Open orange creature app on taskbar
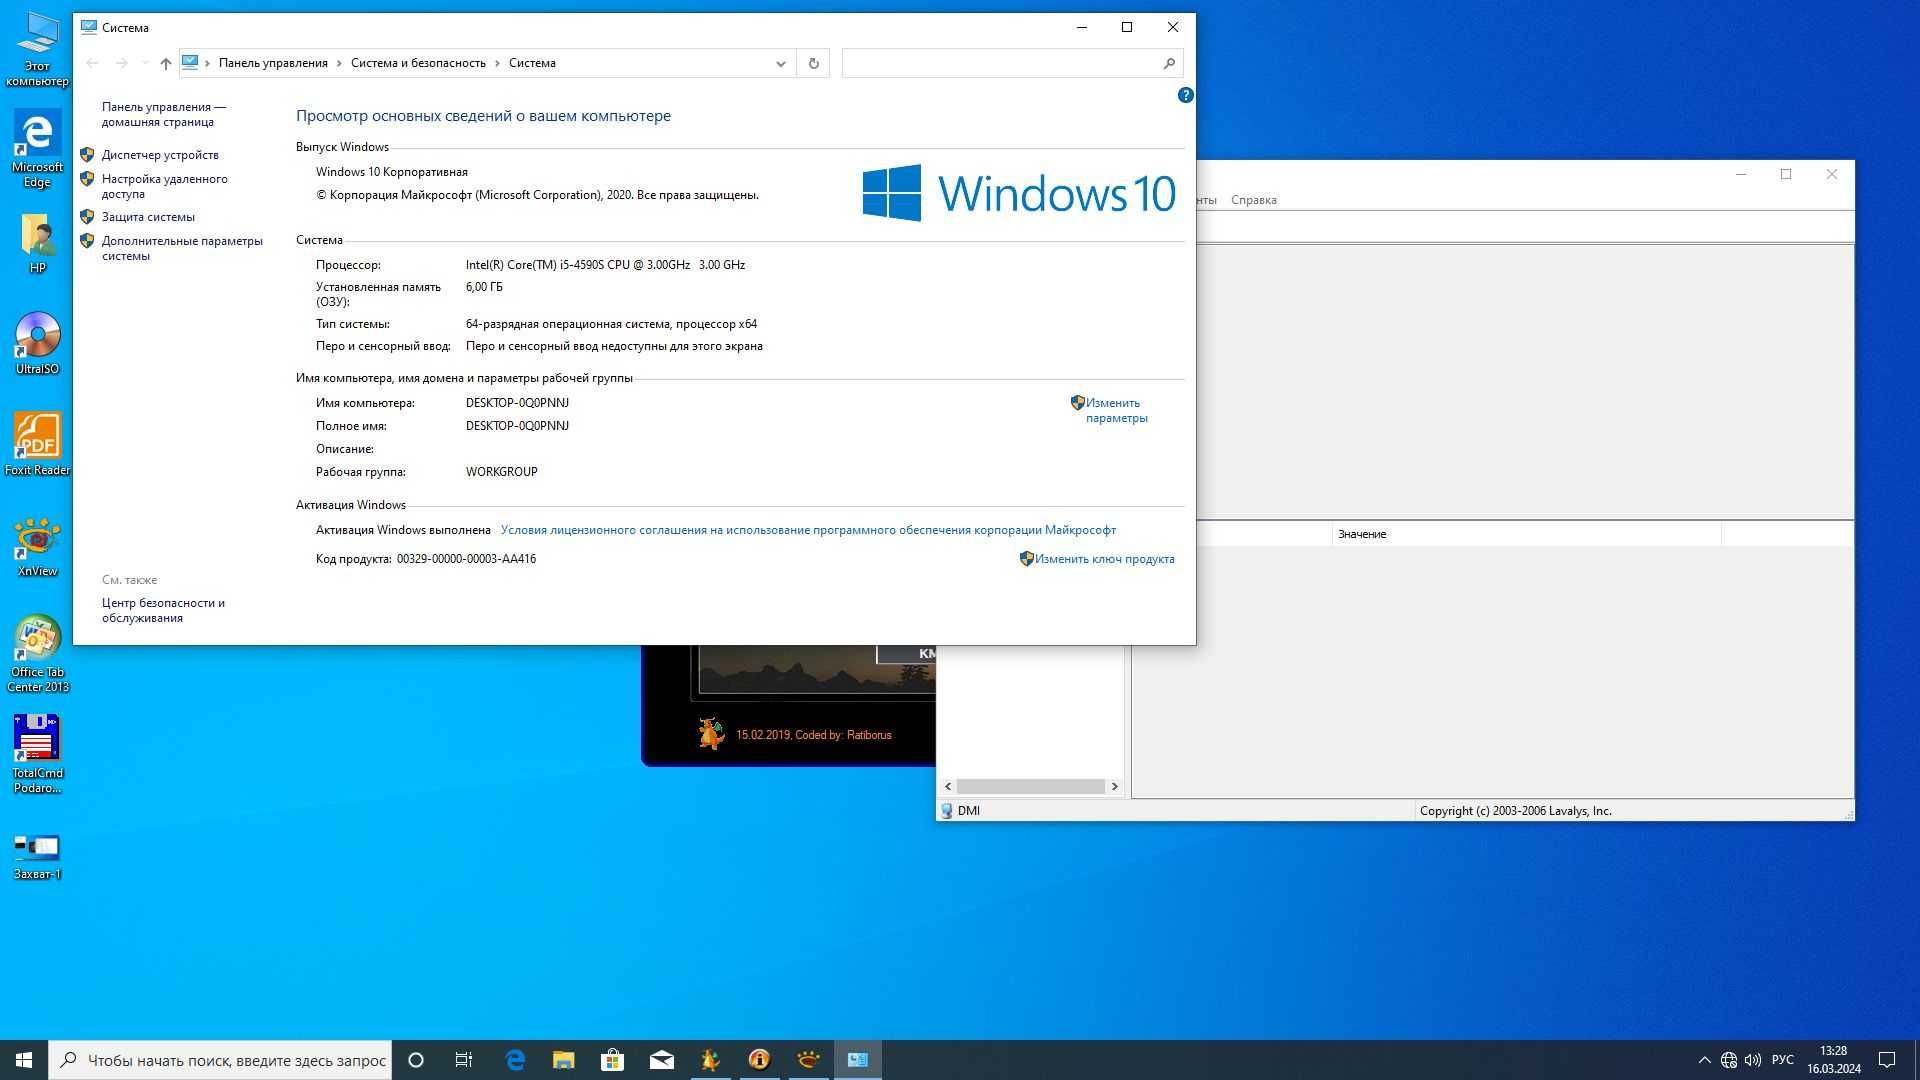Viewport: 1920px width, 1080px height. [x=710, y=1060]
